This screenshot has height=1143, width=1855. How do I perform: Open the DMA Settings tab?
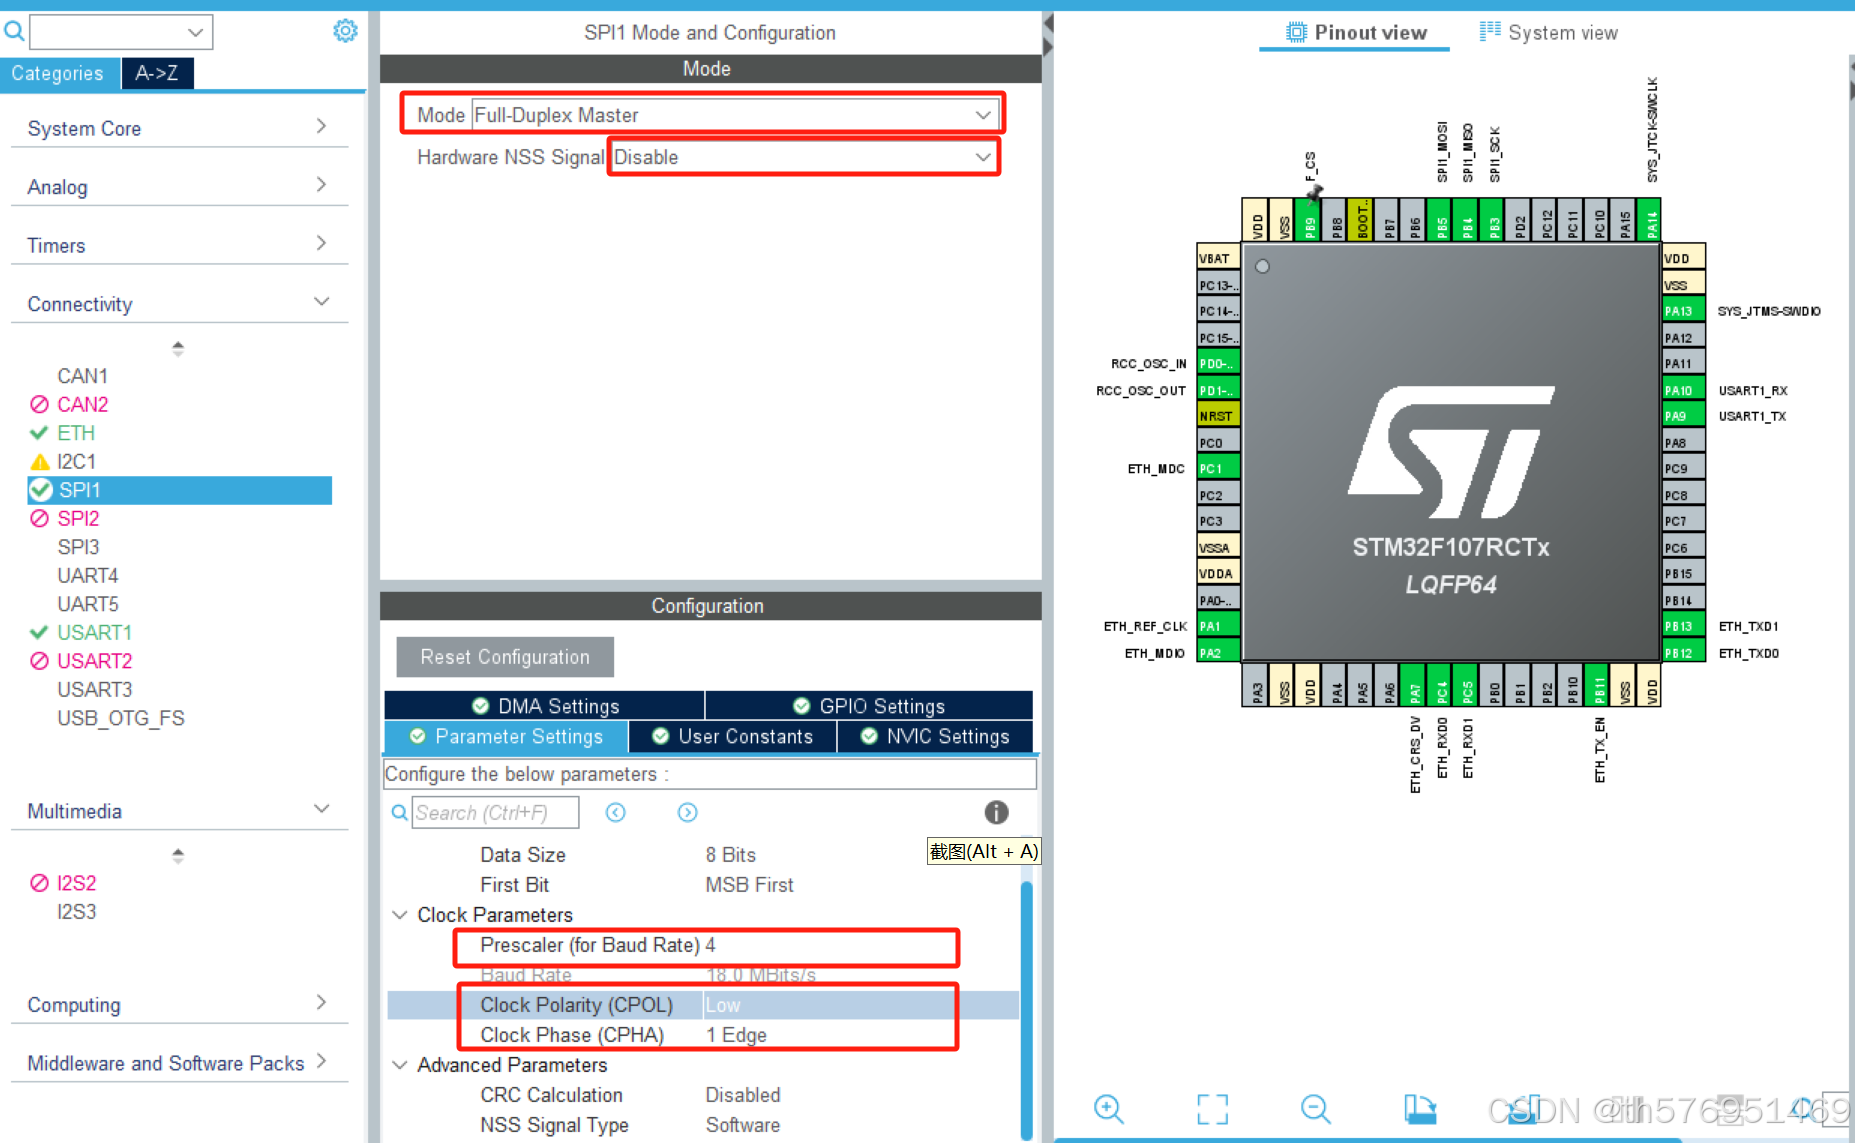pyautogui.click(x=546, y=705)
